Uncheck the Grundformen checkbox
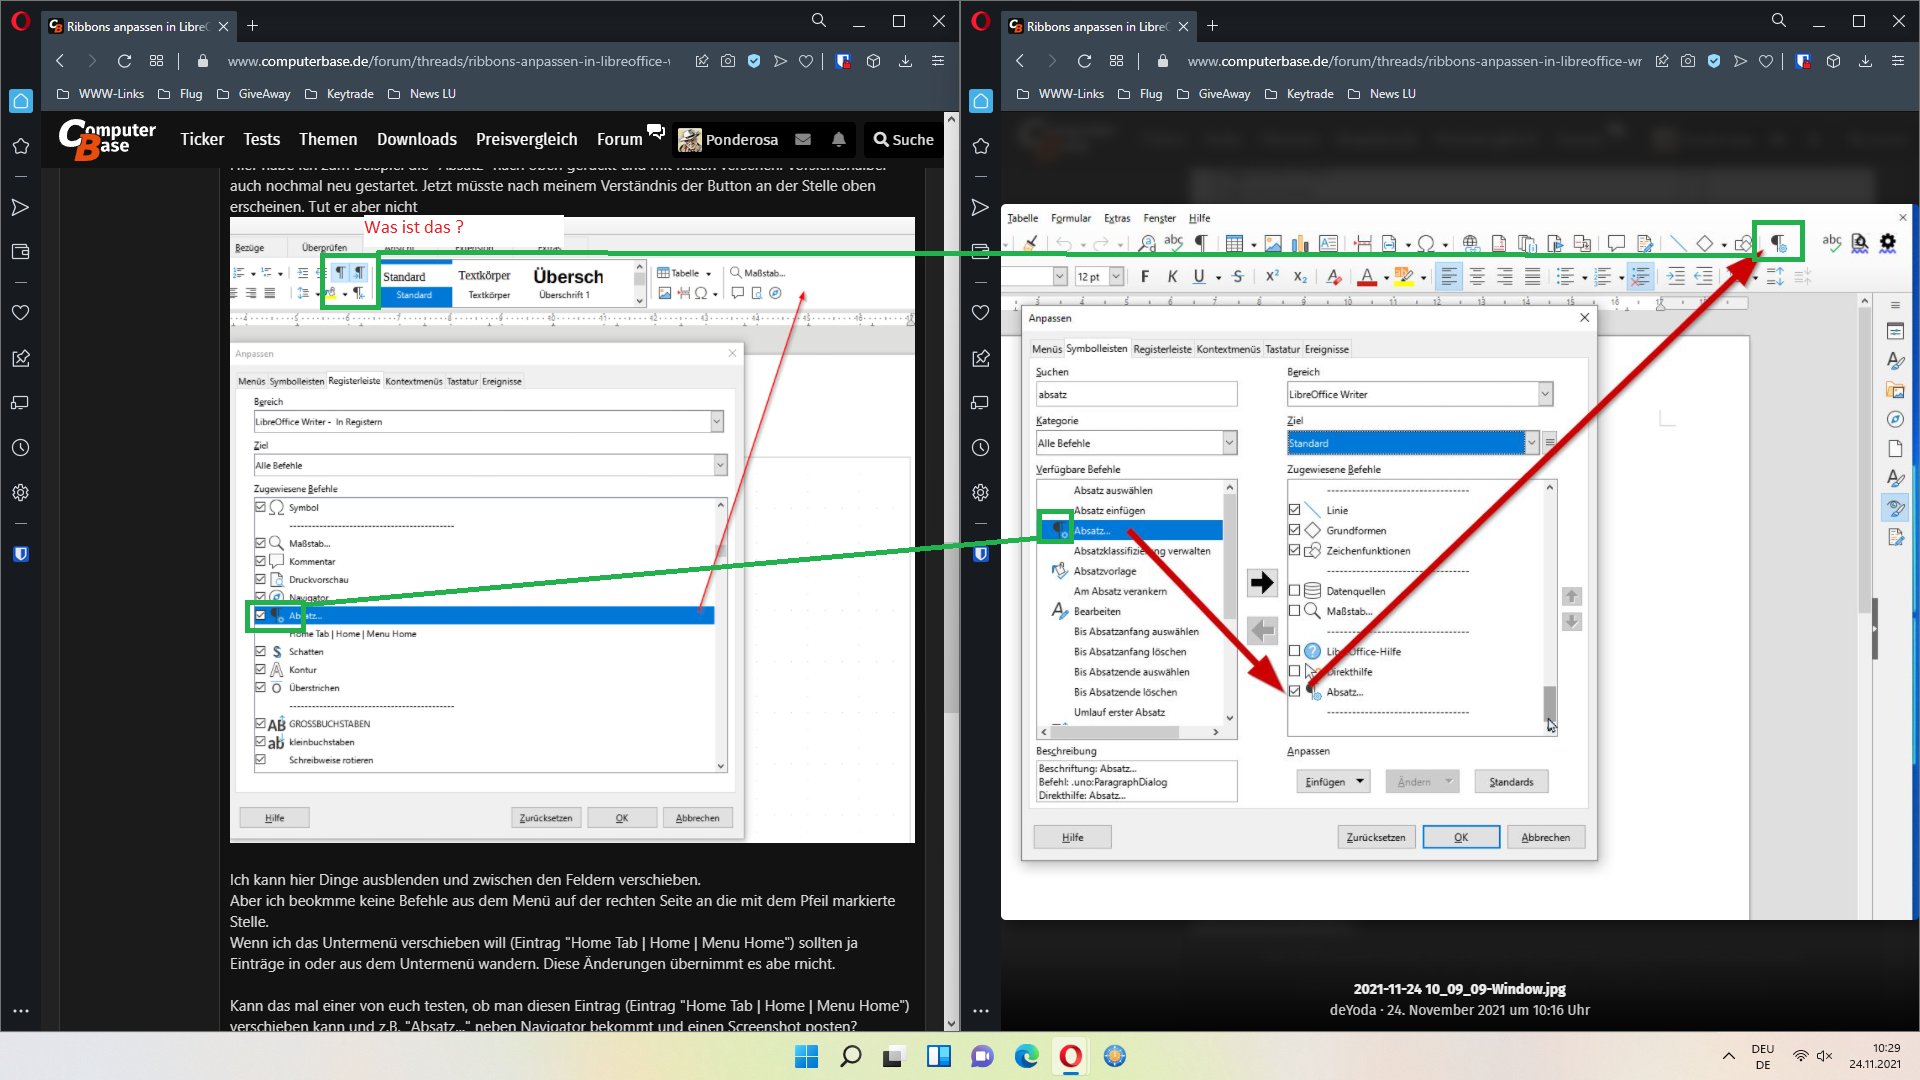 (1294, 530)
